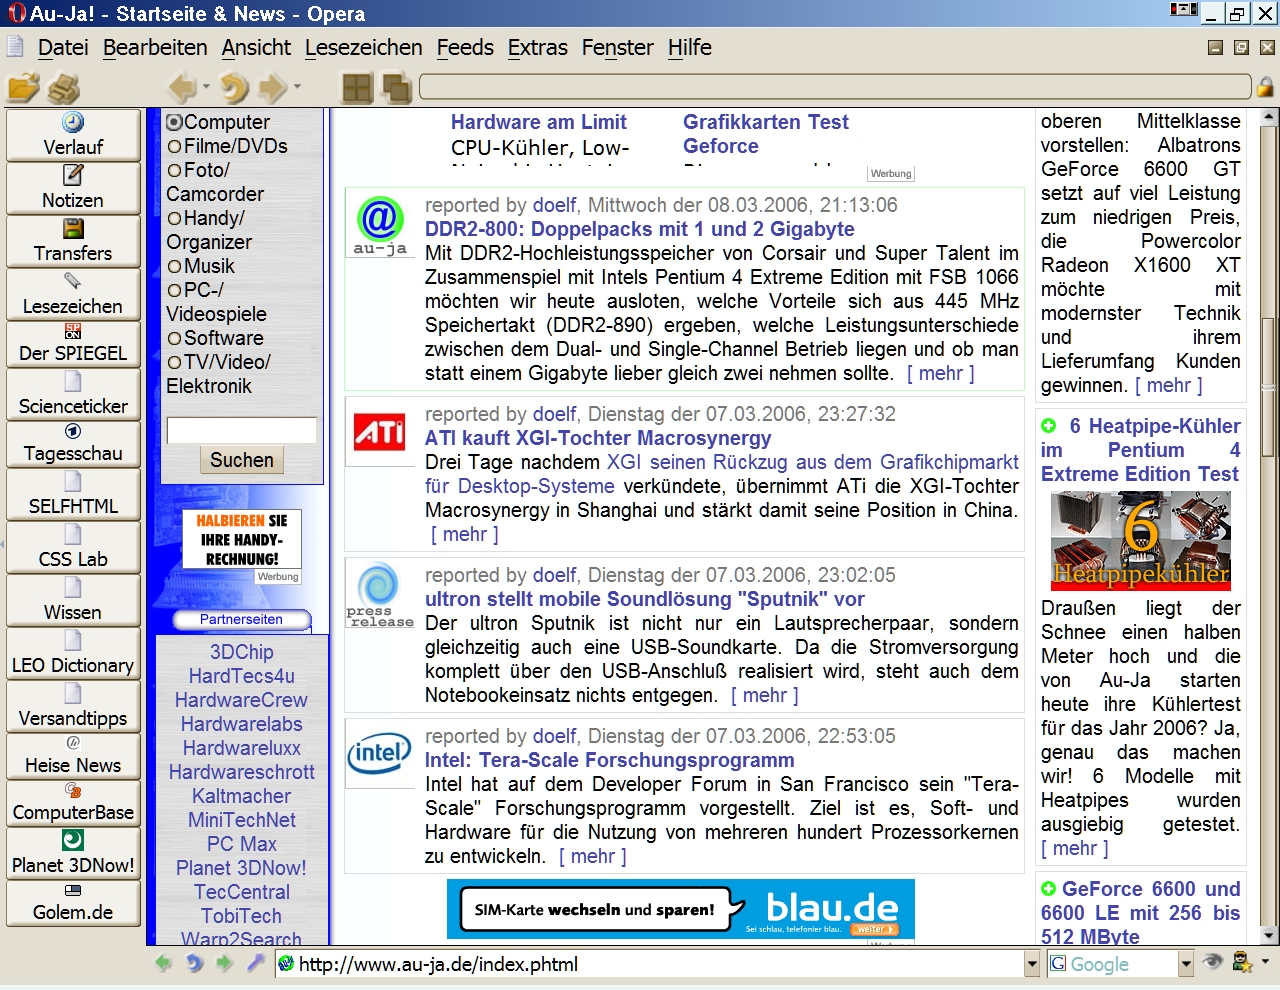The image size is (1280, 990).
Task: Select the Musik radio button
Action: (174, 266)
